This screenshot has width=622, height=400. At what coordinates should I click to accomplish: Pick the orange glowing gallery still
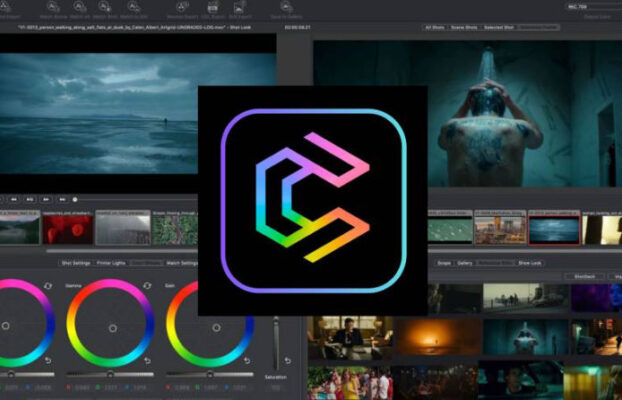click(x=438, y=338)
